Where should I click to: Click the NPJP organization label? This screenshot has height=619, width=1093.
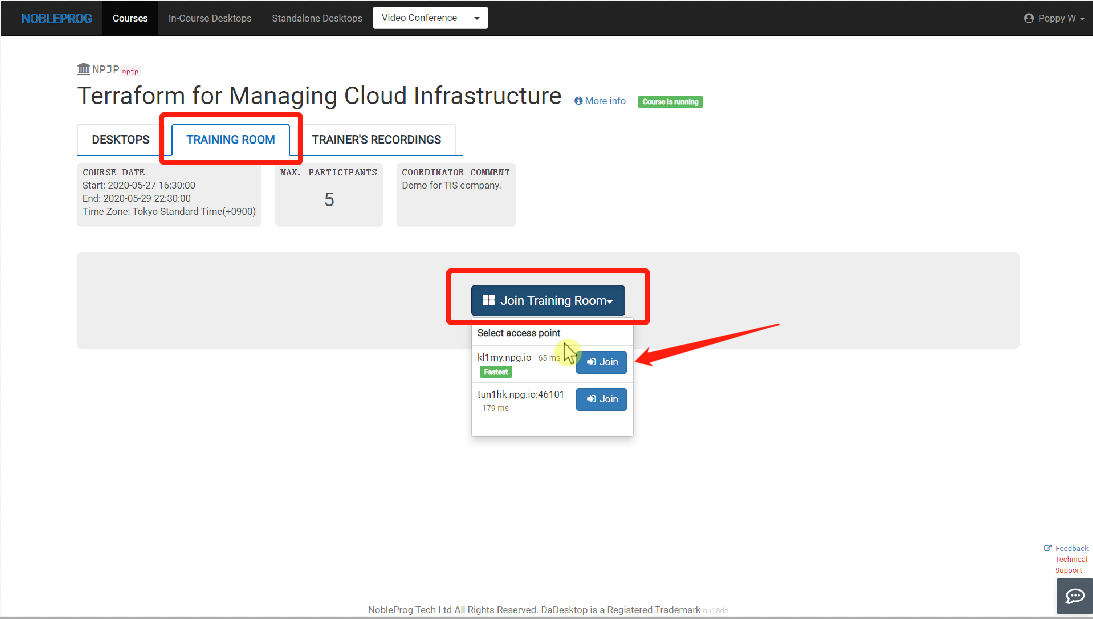click(105, 69)
